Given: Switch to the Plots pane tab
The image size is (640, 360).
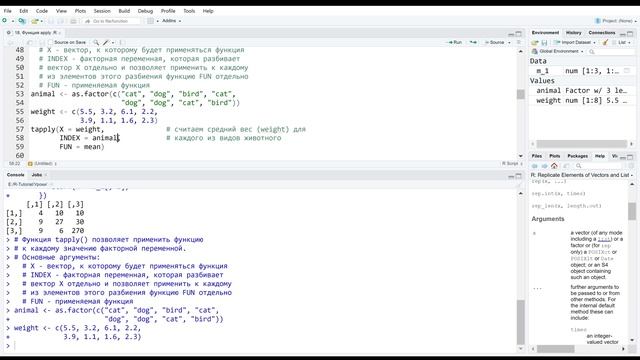Looking at the screenshot, I should pos(554,156).
